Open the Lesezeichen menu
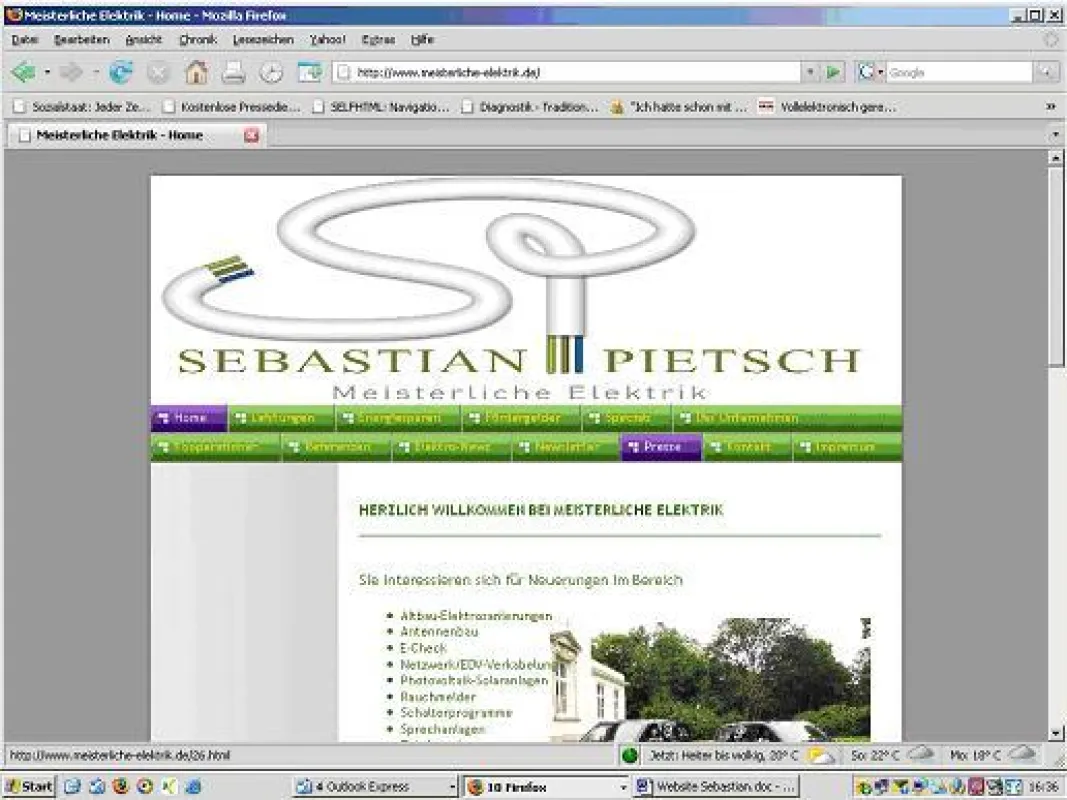The height and width of the screenshot is (800, 1067). coord(263,39)
